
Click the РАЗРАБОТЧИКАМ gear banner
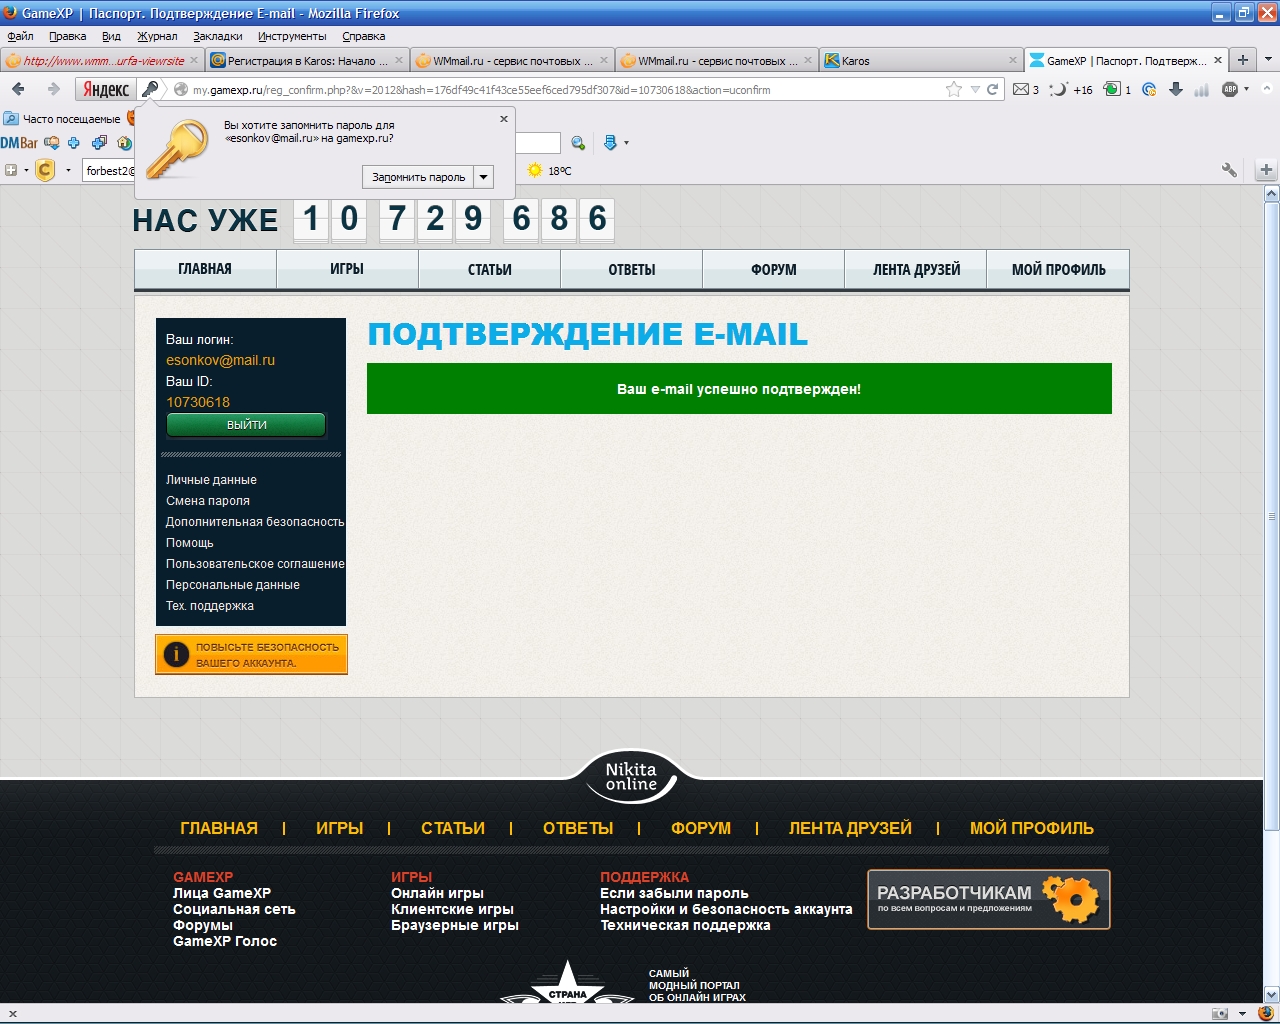pyautogui.click(x=989, y=899)
